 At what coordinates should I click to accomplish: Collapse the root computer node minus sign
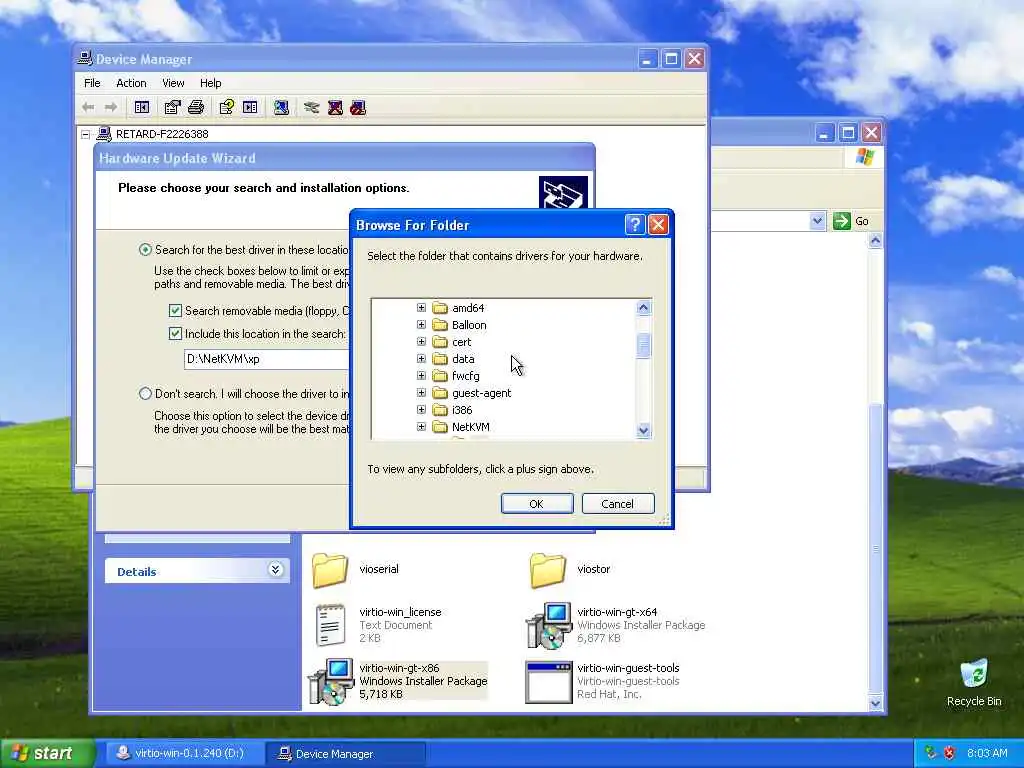coord(86,135)
